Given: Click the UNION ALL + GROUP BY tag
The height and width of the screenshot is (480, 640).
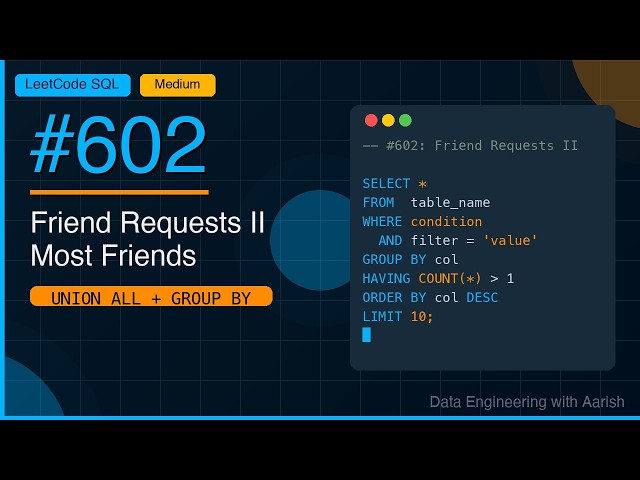Looking at the screenshot, I should [x=151, y=297].
